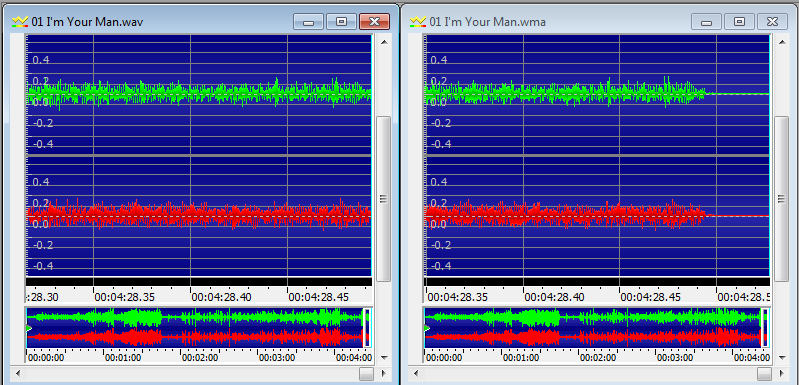Click the wma horizontal scrollbar right arrow
The height and width of the screenshot is (385, 799).
[x=782, y=374]
